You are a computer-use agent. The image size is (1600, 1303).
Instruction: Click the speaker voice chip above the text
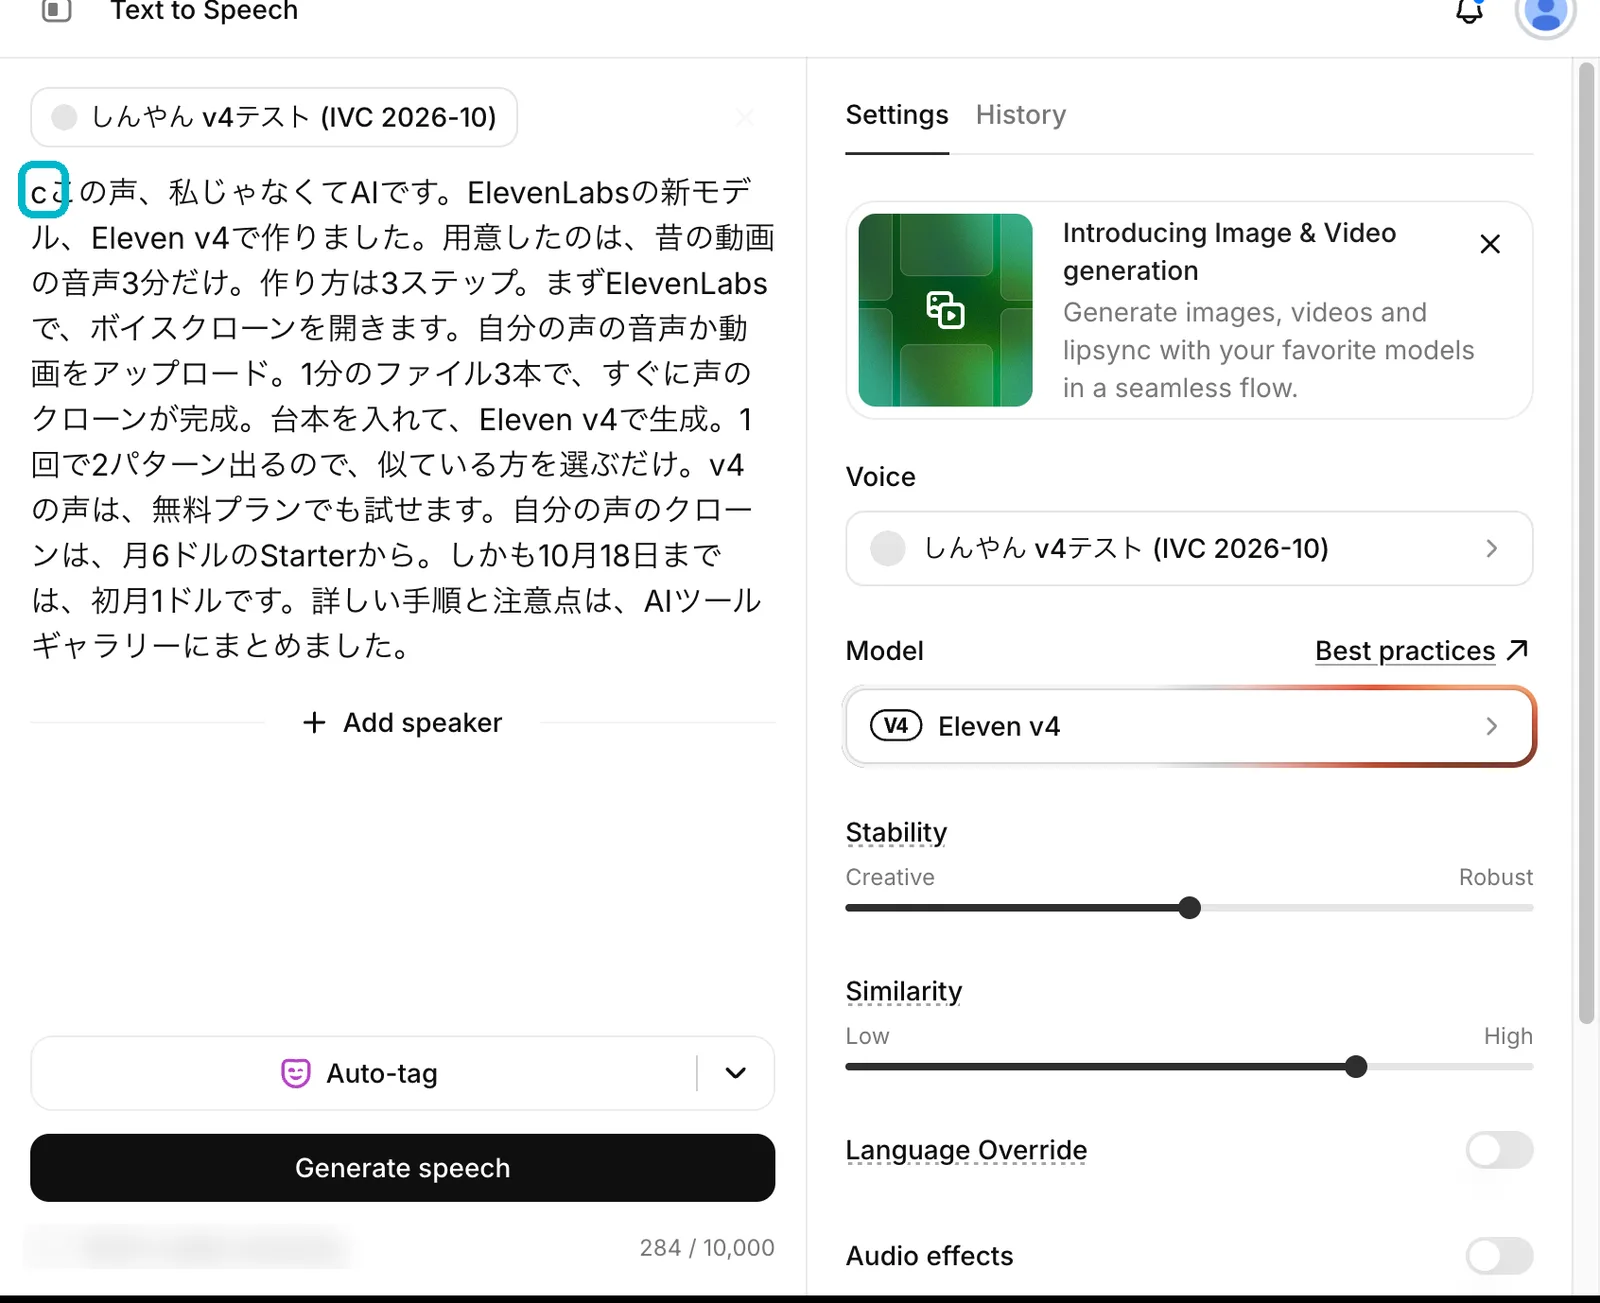[x=274, y=117]
